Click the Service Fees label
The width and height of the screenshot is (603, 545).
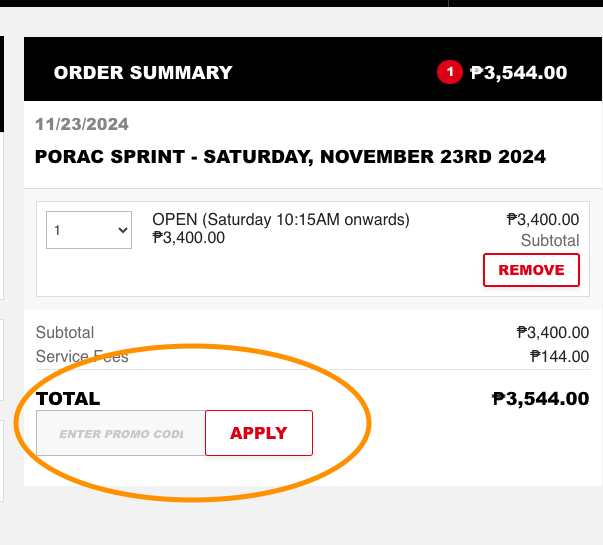(82, 357)
